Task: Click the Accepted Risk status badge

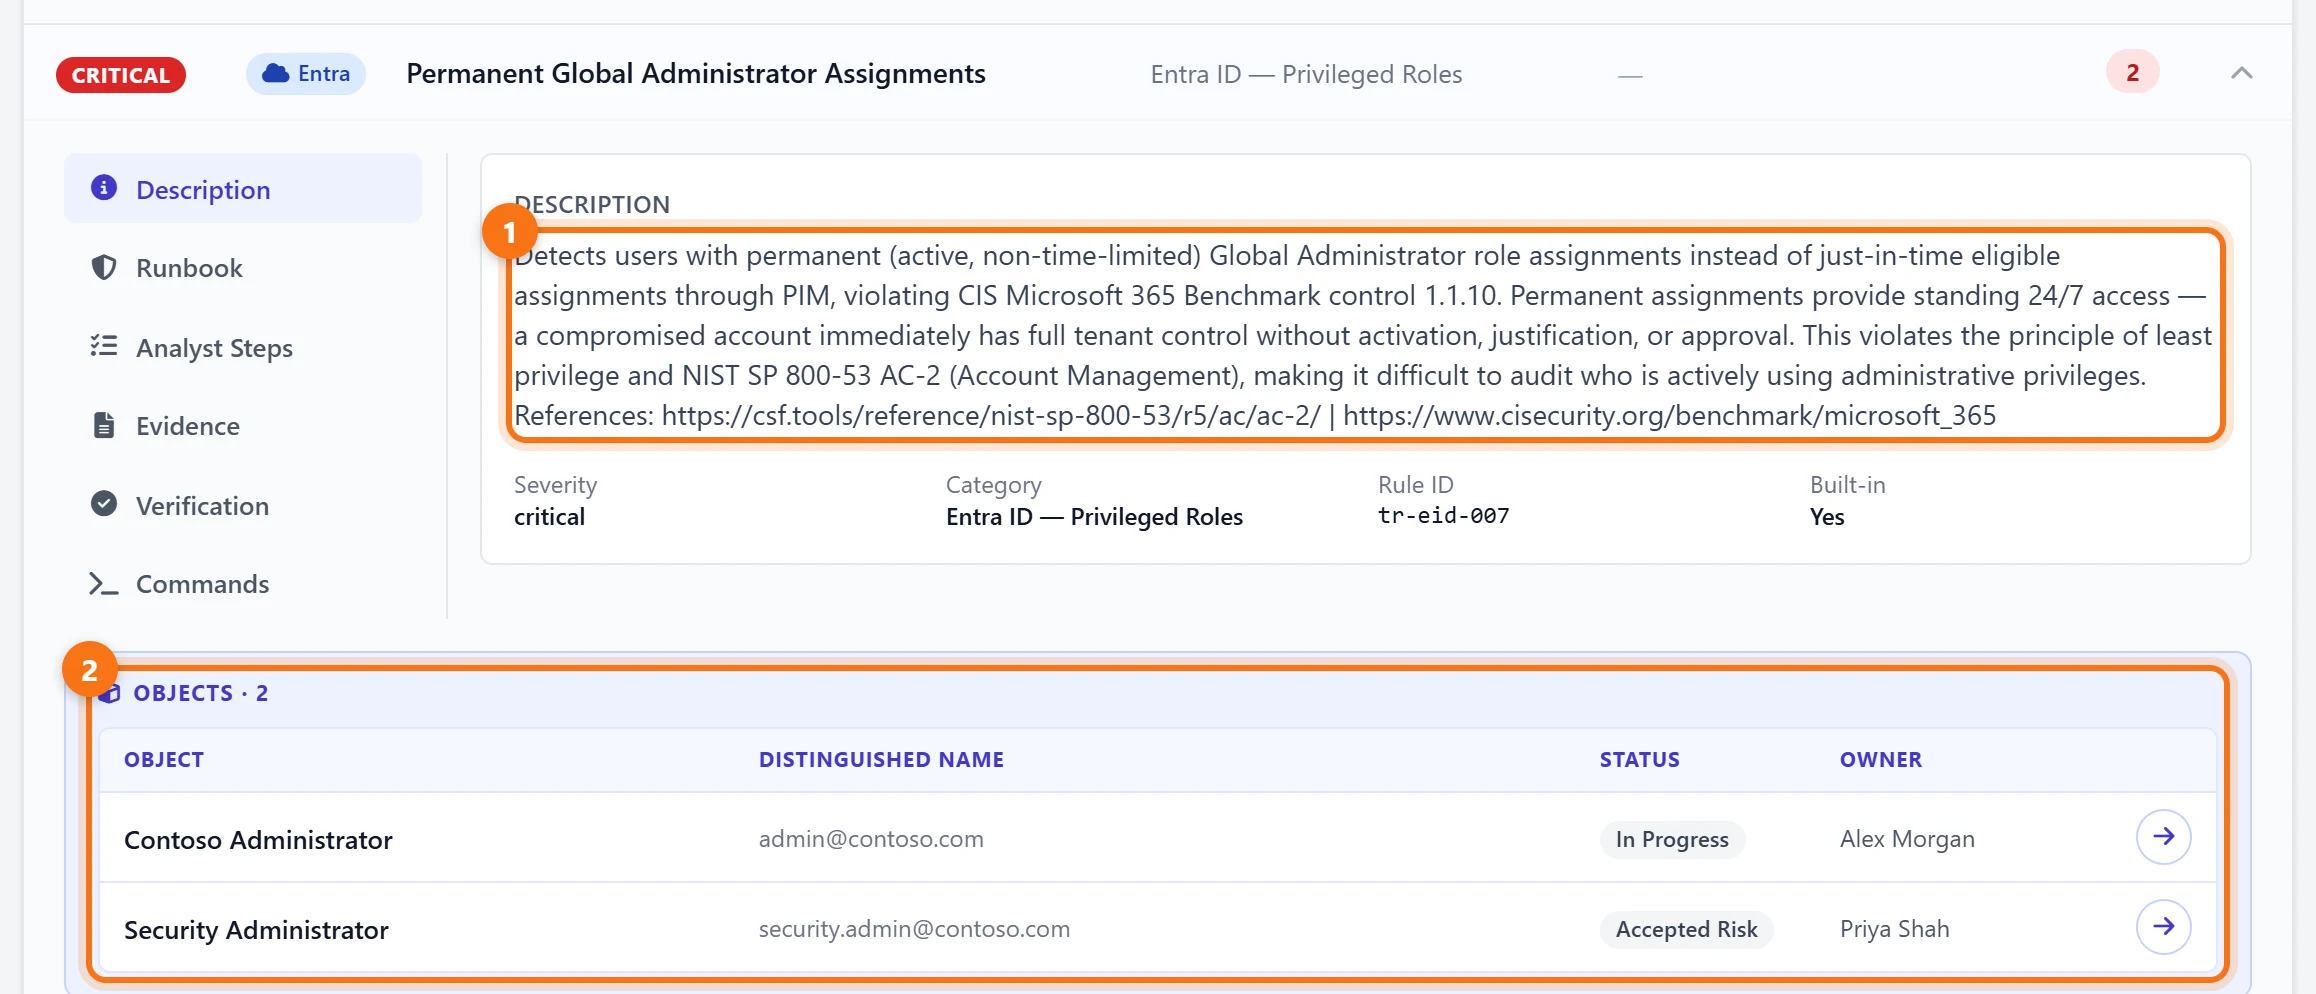Action: 1687,930
